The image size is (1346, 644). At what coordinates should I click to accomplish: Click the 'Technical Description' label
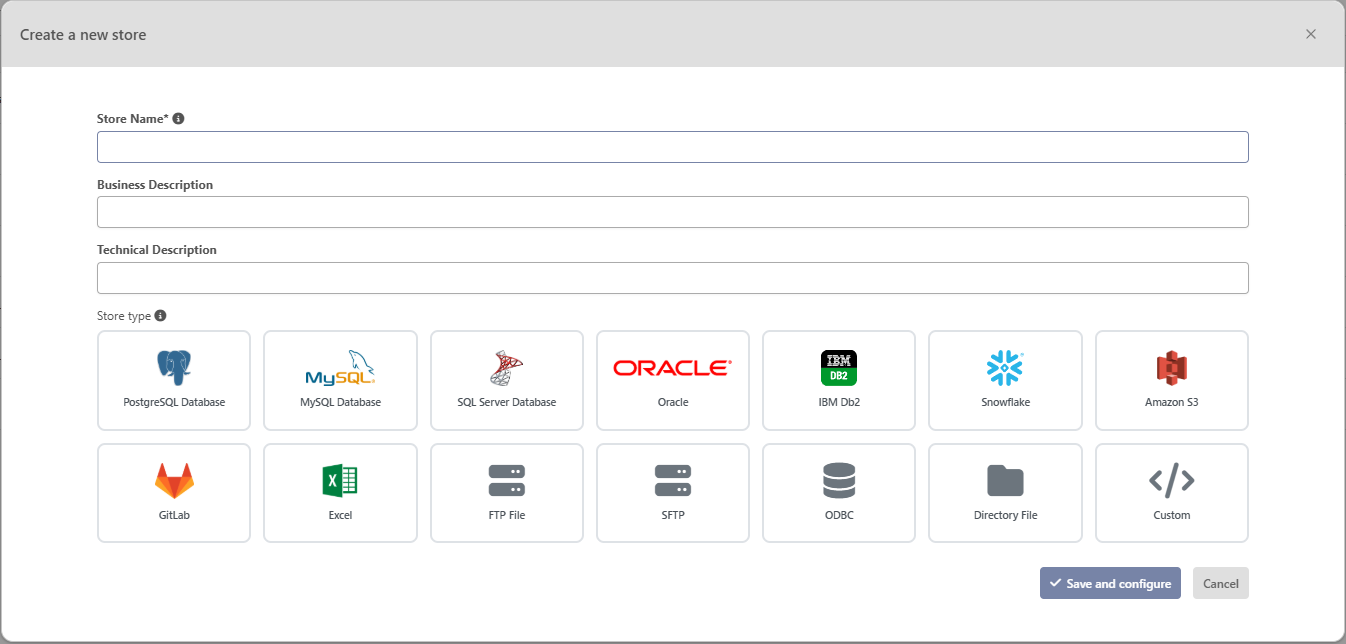point(157,250)
